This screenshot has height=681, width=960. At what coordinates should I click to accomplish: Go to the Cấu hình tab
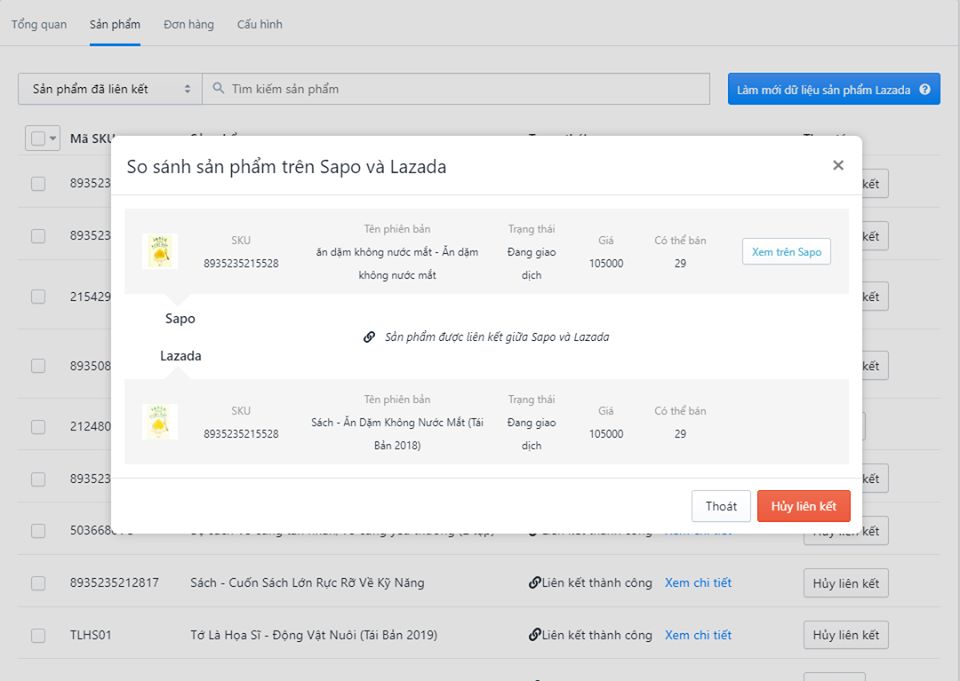click(x=259, y=24)
